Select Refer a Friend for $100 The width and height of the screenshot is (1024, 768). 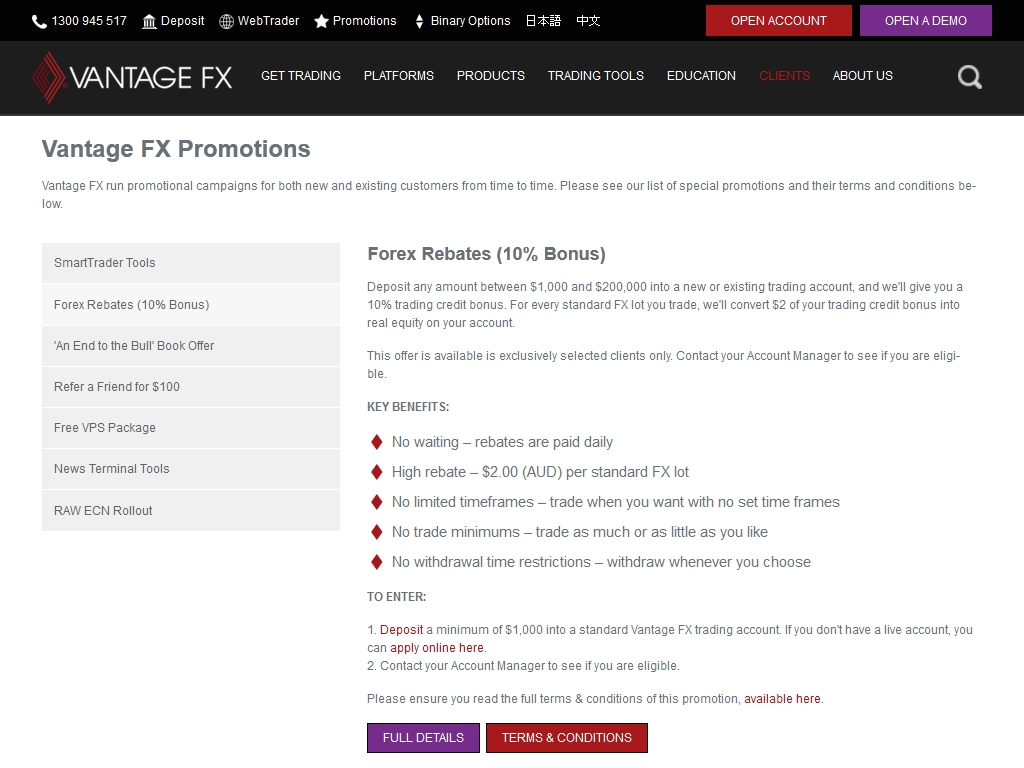(x=190, y=387)
